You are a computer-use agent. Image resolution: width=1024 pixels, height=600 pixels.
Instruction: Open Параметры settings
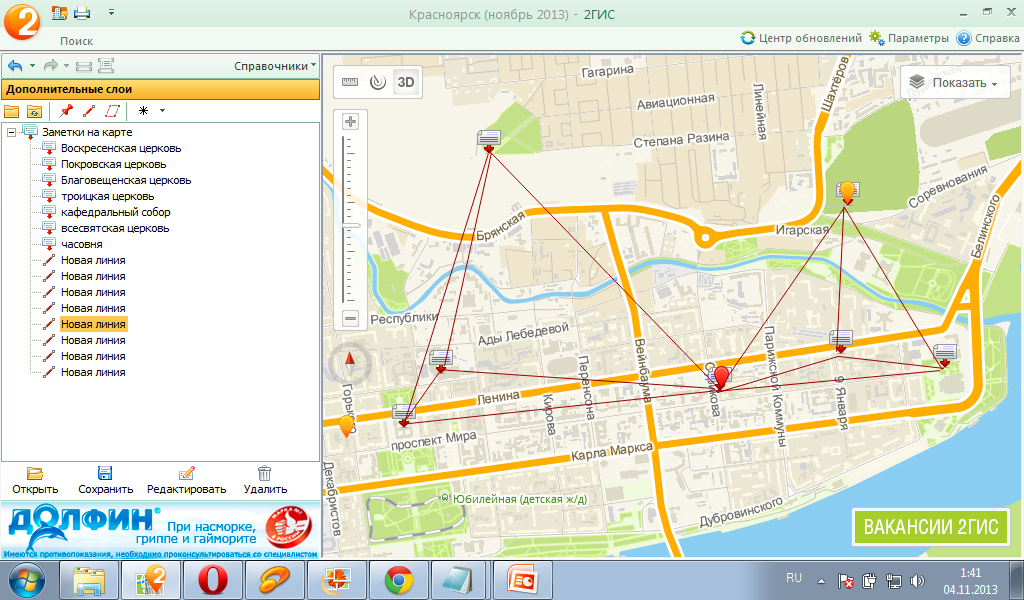(908, 38)
